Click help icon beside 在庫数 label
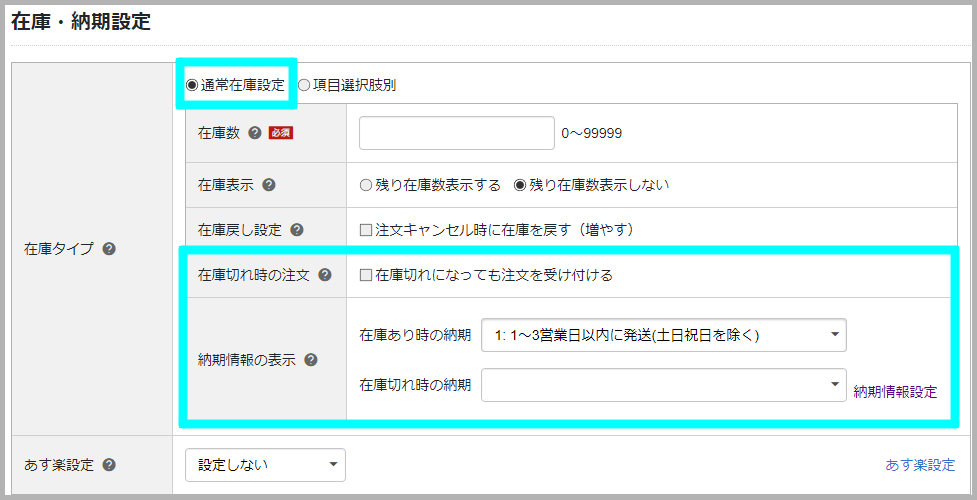The height and width of the screenshot is (500, 977). click(254, 133)
